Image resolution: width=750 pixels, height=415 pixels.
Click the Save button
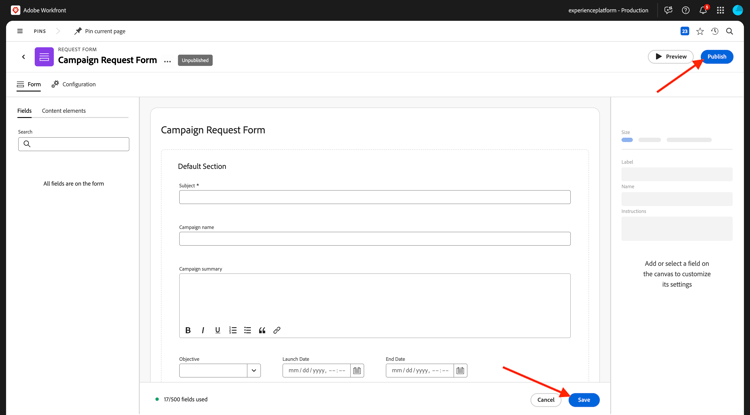[x=584, y=400]
